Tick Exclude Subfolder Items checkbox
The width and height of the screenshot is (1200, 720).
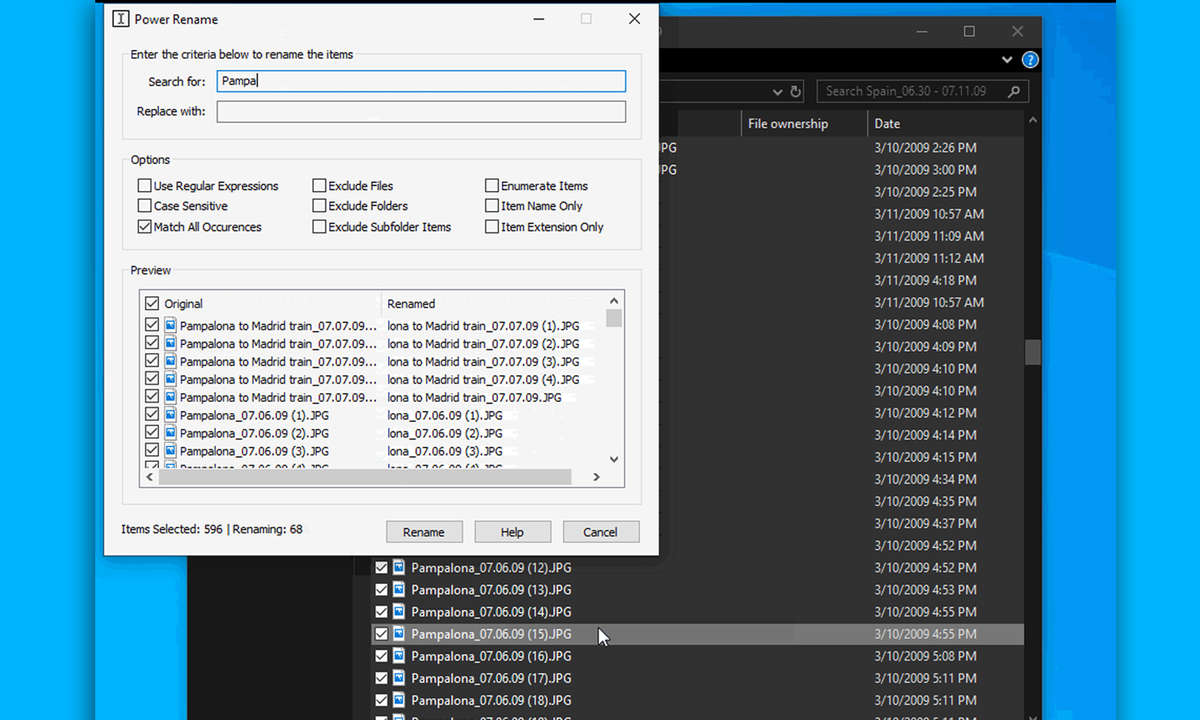[319, 227]
